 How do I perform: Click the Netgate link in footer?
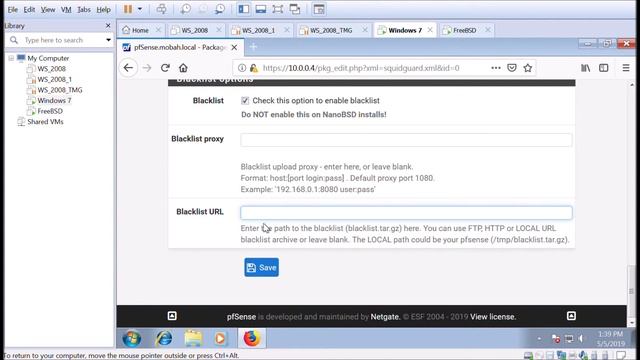click(x=384, y=317)
